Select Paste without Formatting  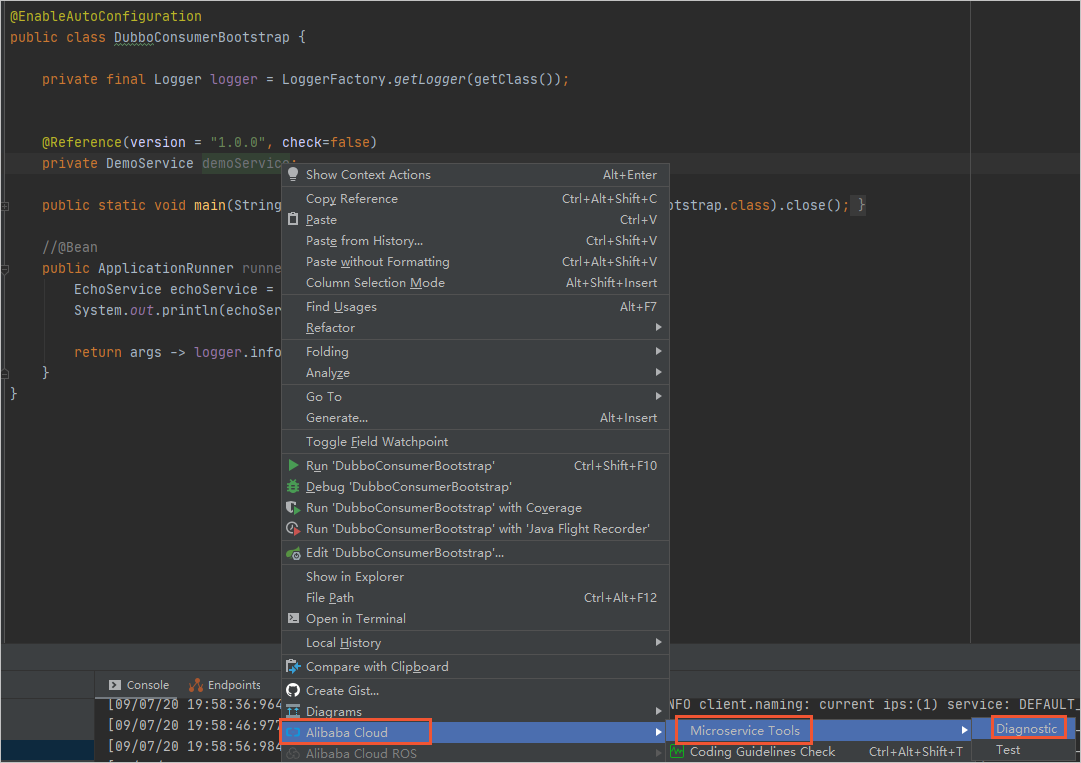pyautogui.click(x=475, y=262)
